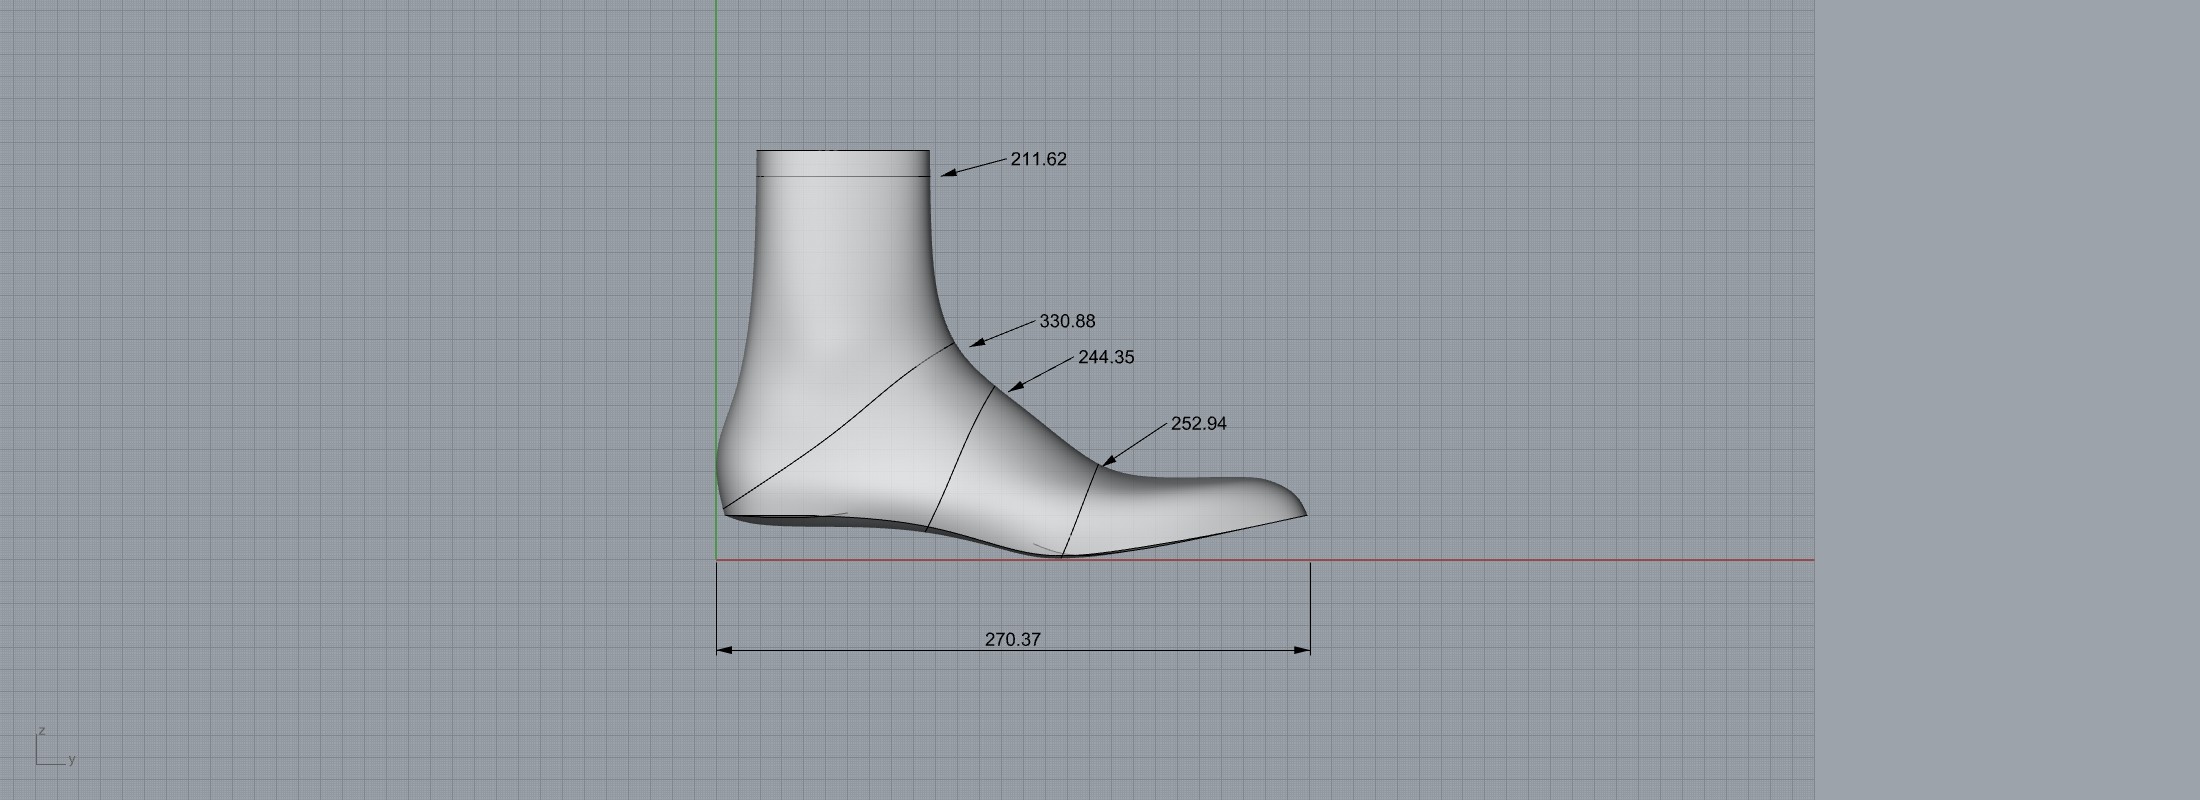This screenshot has height=800, width=2200.
Task: Select the 270.37 length dimension text
Action: [x=1012, y=639]
